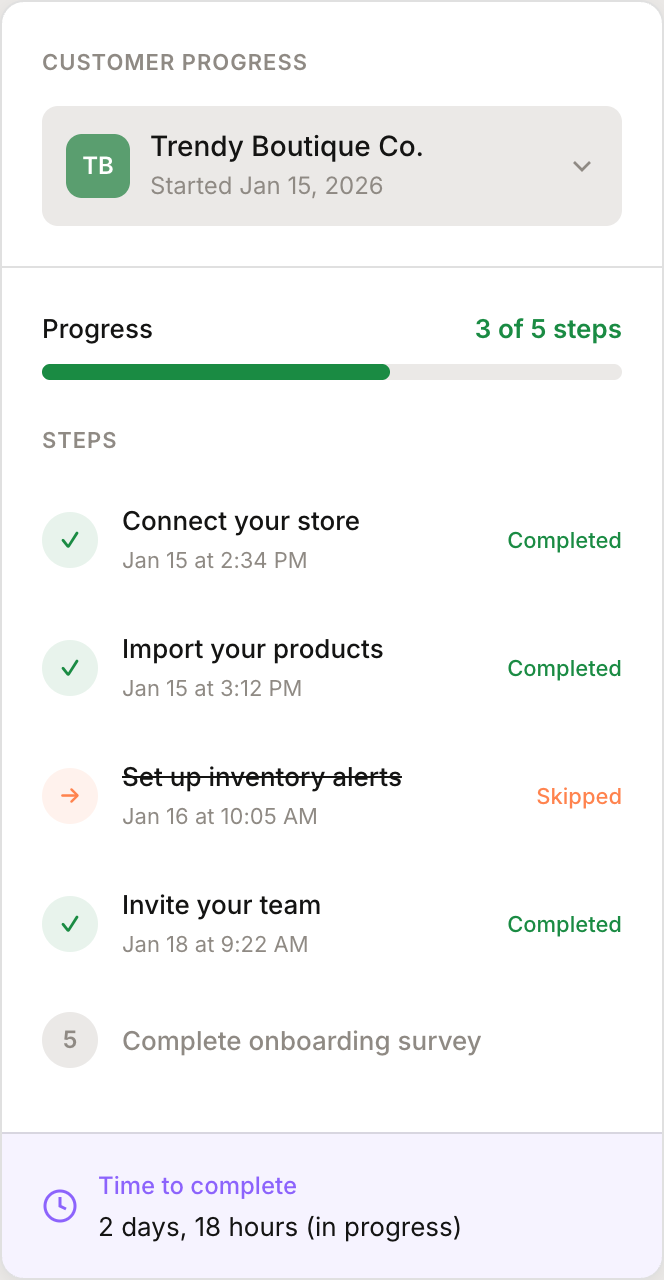Click the TB company avatar badge

[x=98, y=166]
